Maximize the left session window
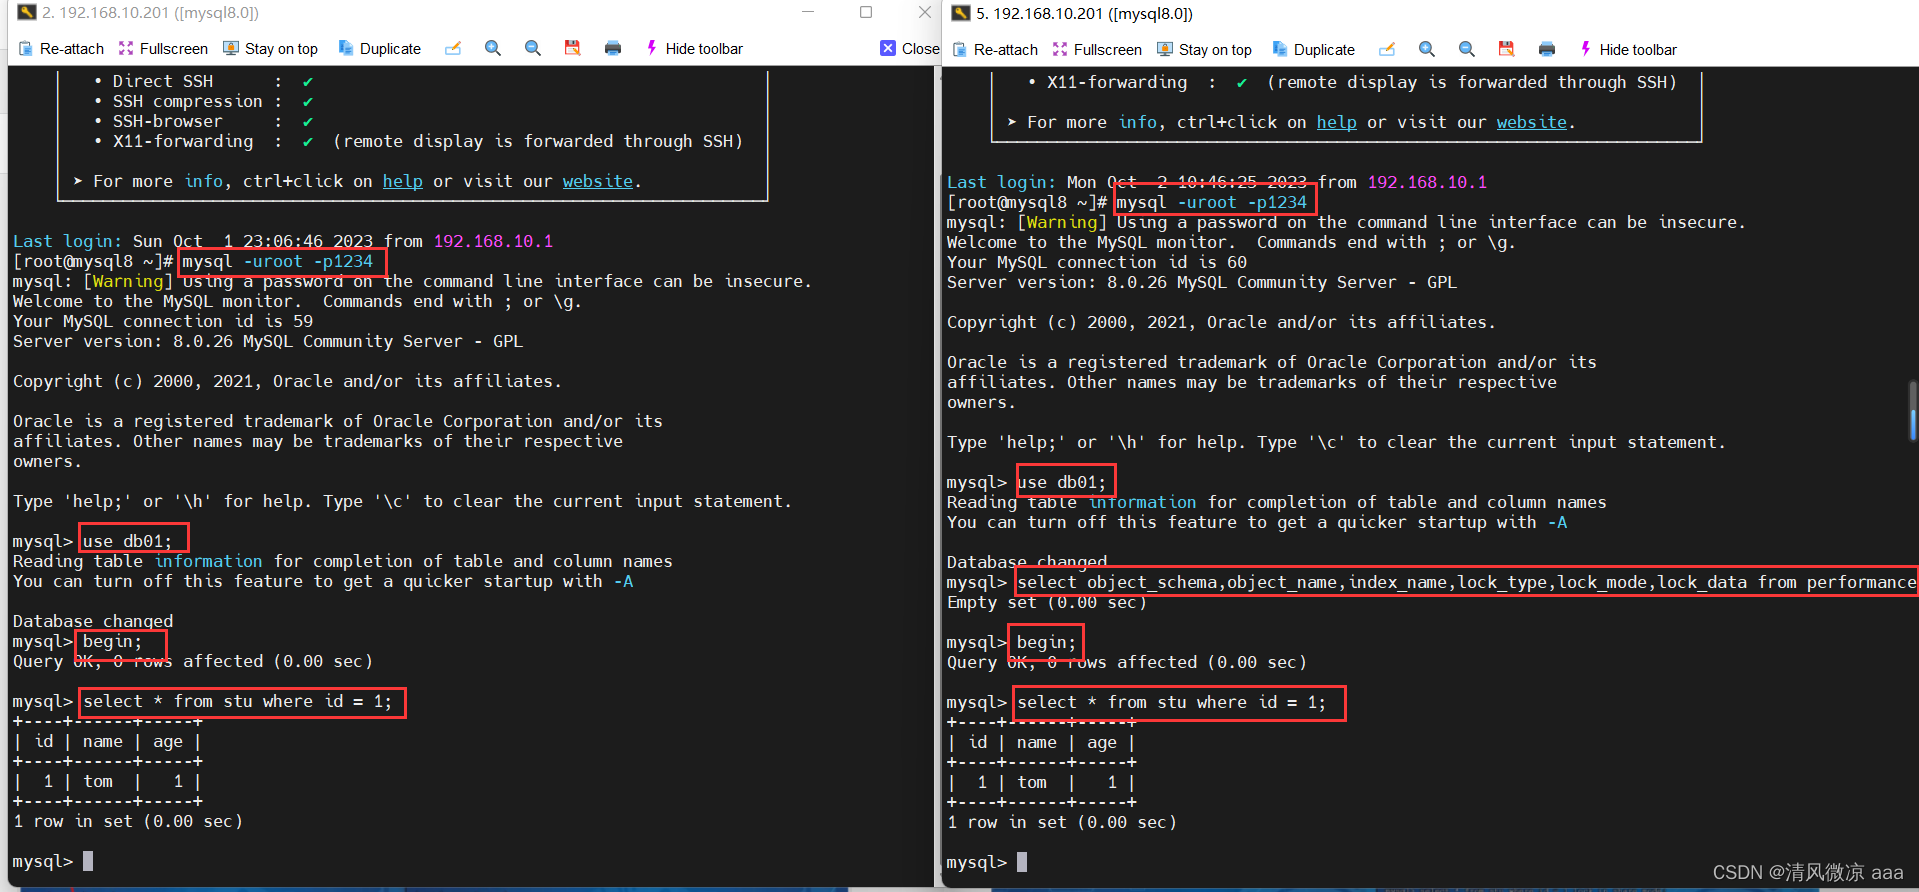1919x892 pixels. [866, 12]
